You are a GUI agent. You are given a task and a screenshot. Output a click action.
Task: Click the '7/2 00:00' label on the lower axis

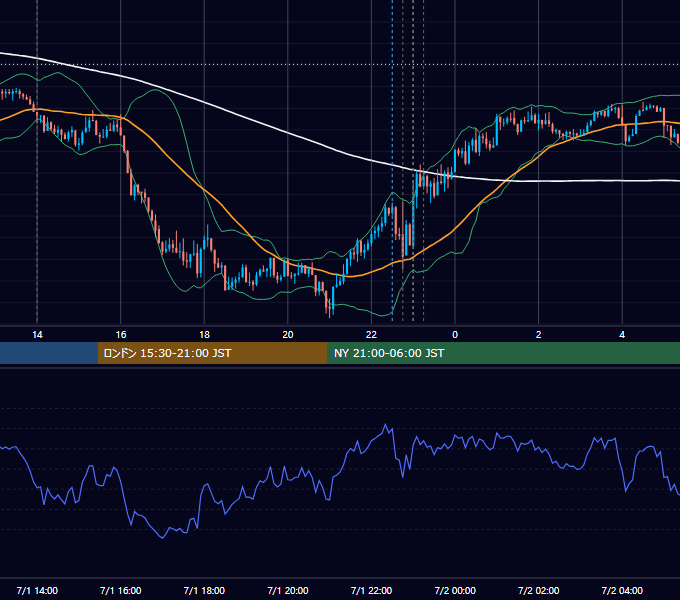click(x=455, y=590)
